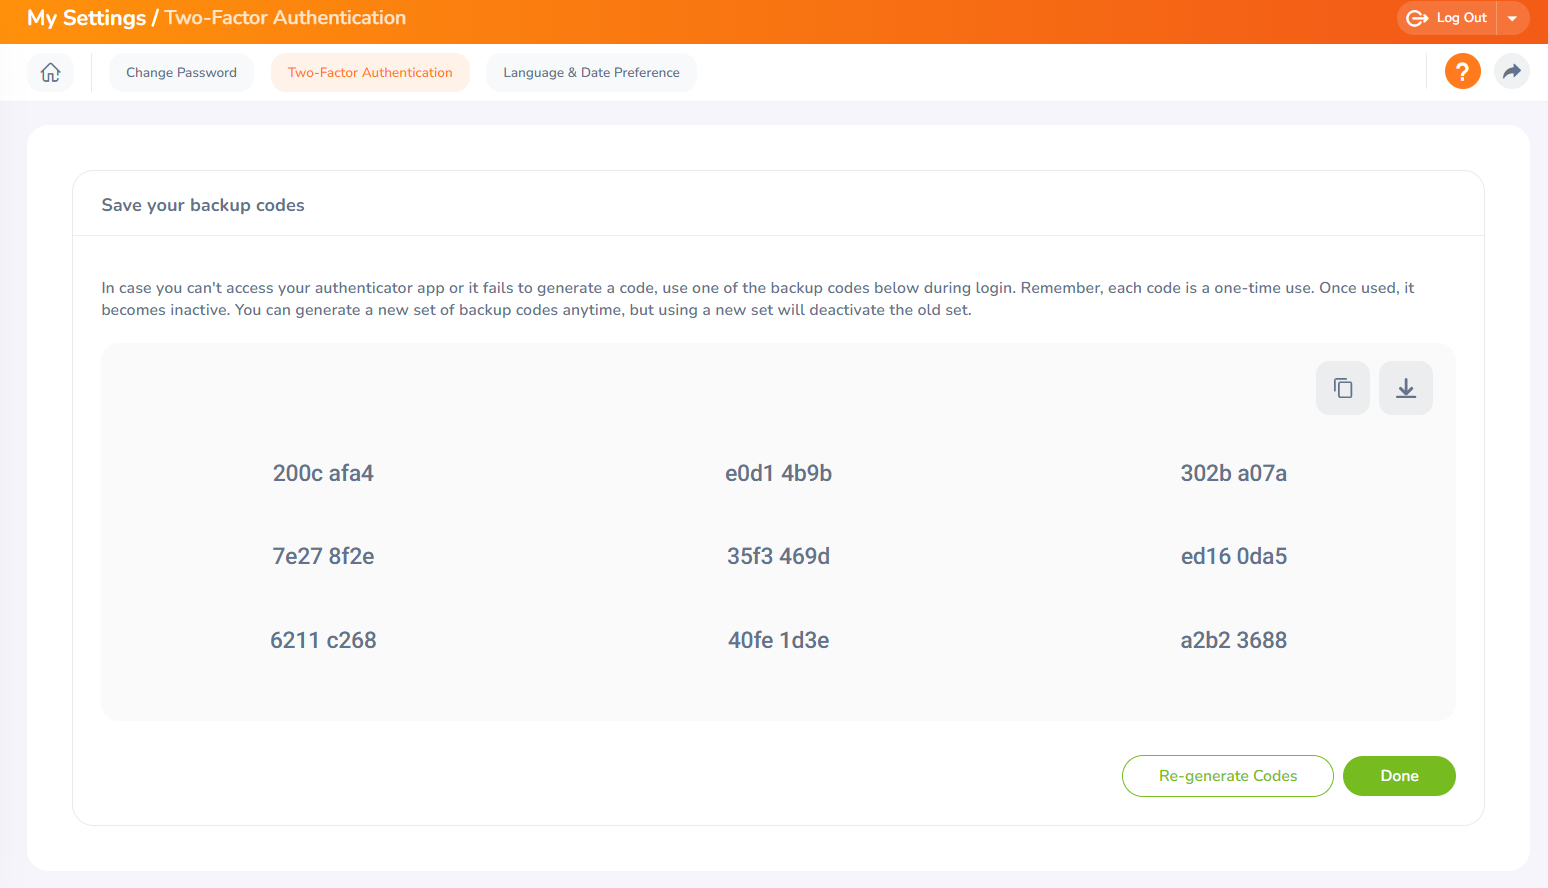Expand the dropdown arrow beside Log Out
This screenshot has height=888, width=1548.
pyautogui.click(x=1512, y=18)
